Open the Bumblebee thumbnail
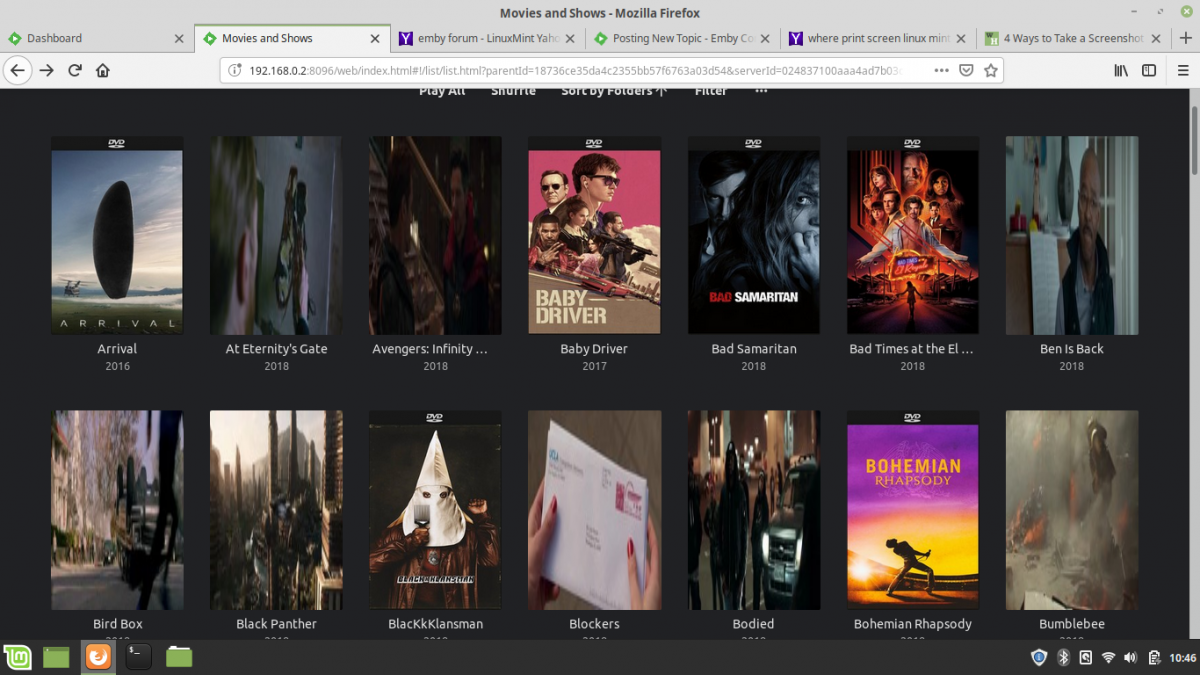 [x=1072, y=510]
